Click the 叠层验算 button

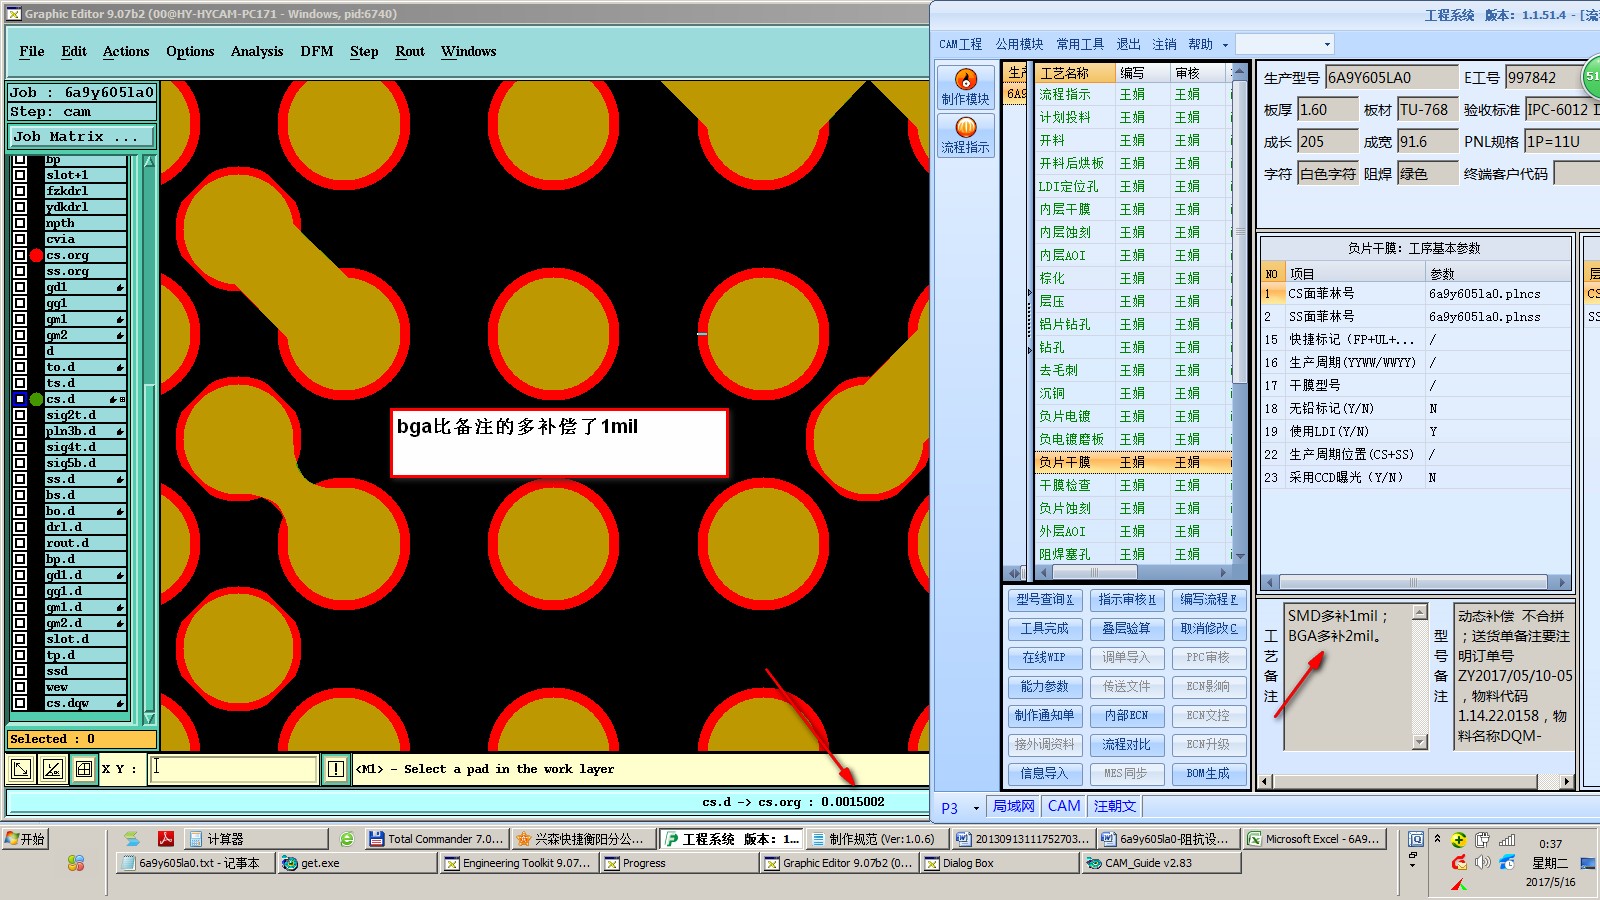(1126, 628)
